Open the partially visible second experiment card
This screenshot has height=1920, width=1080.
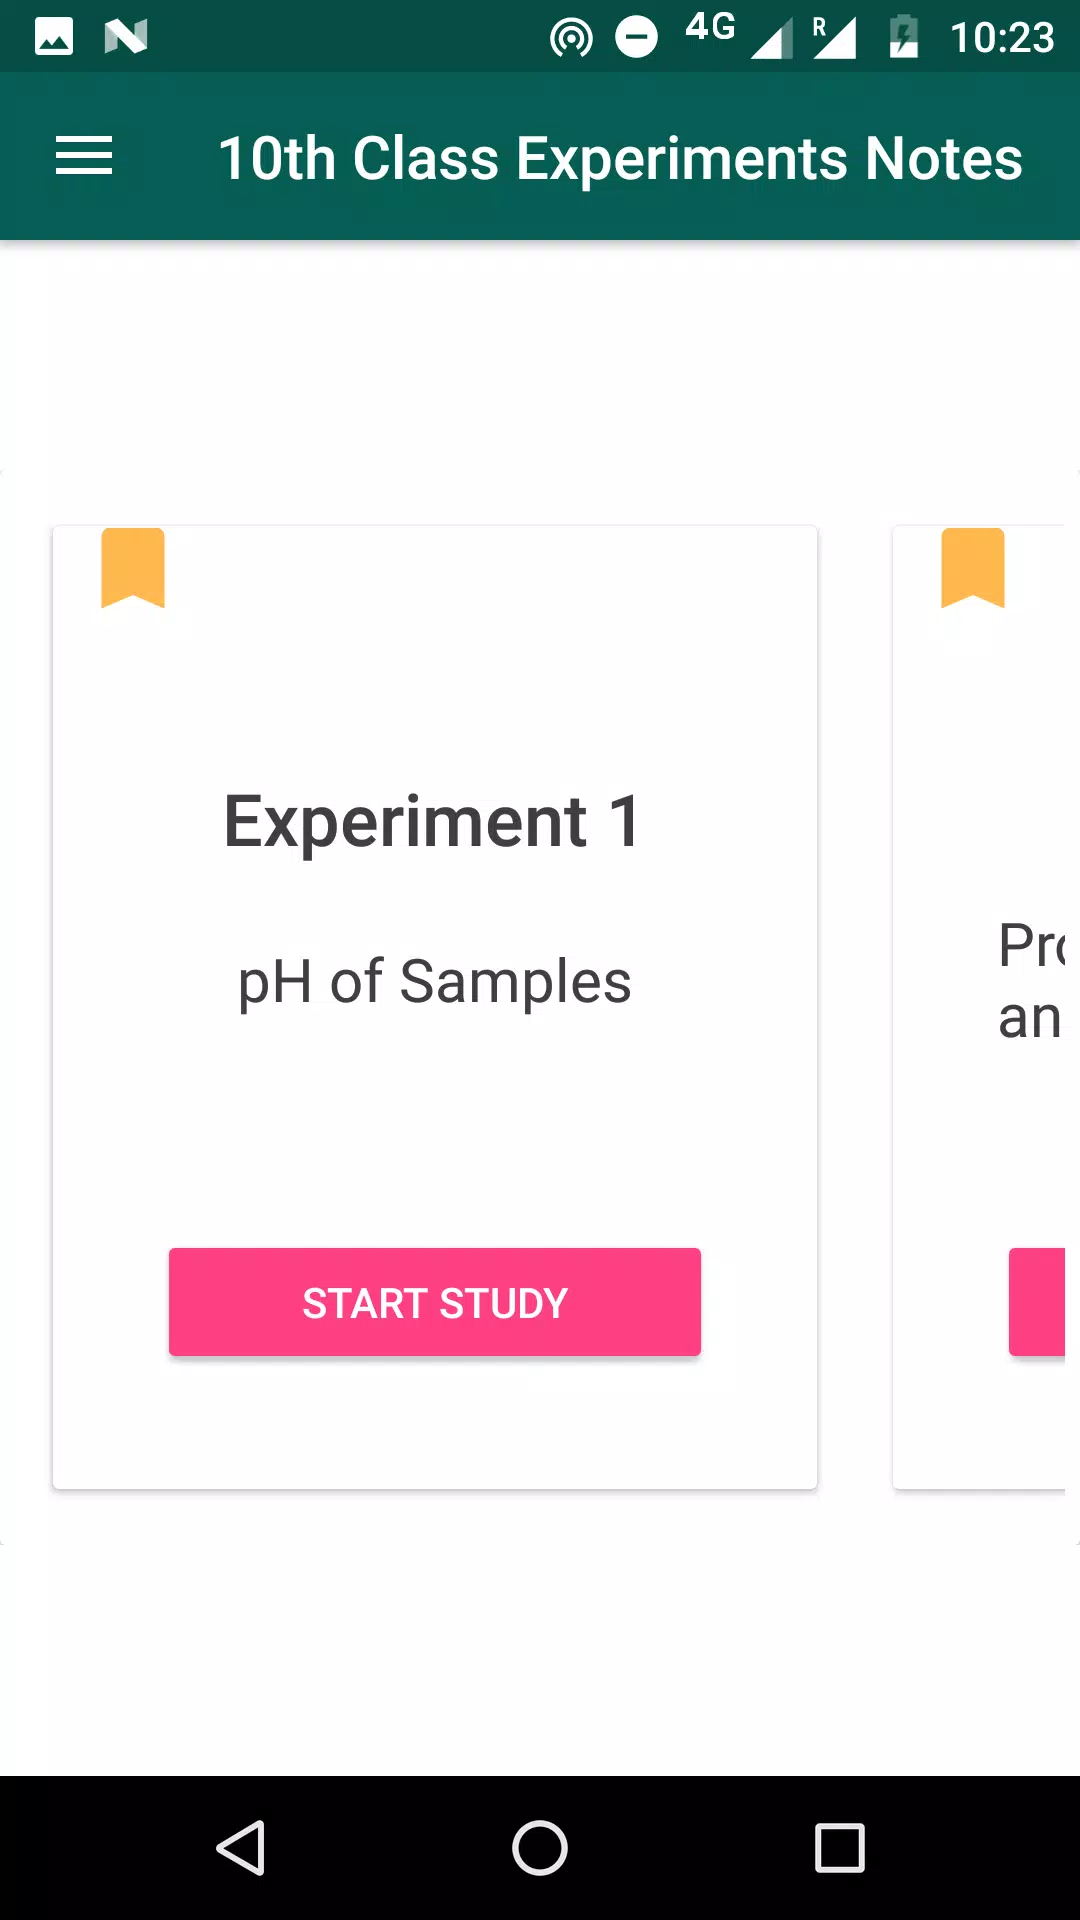coord(979,1007)
